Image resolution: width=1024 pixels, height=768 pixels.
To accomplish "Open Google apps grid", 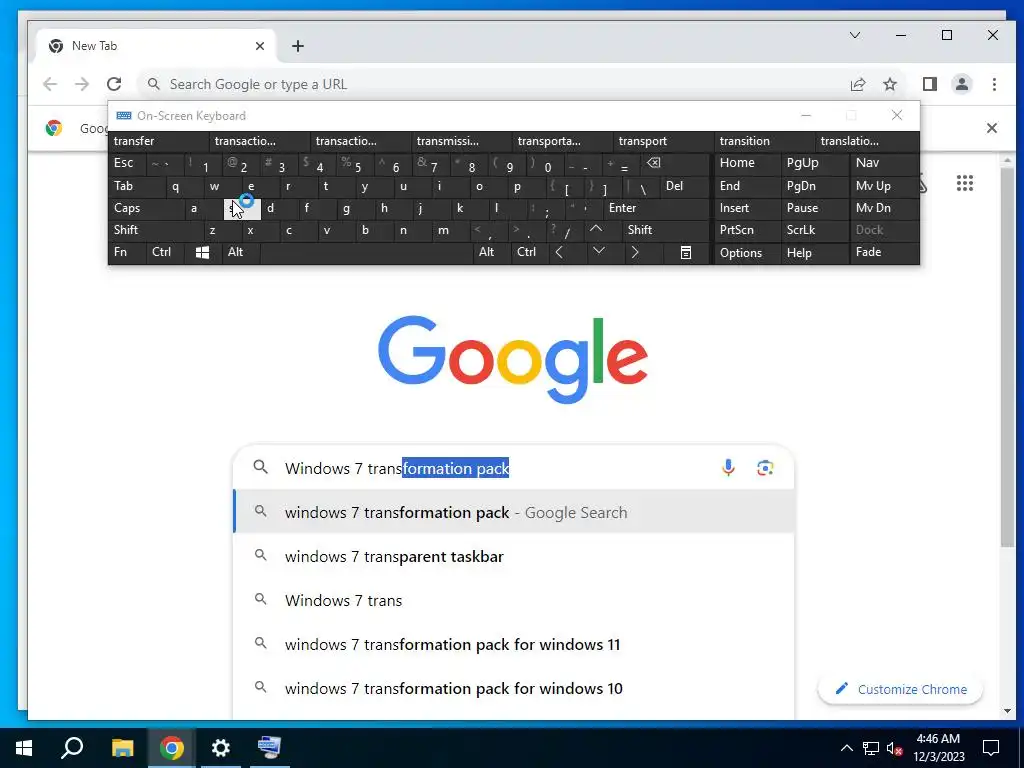I will coord(965,184).
